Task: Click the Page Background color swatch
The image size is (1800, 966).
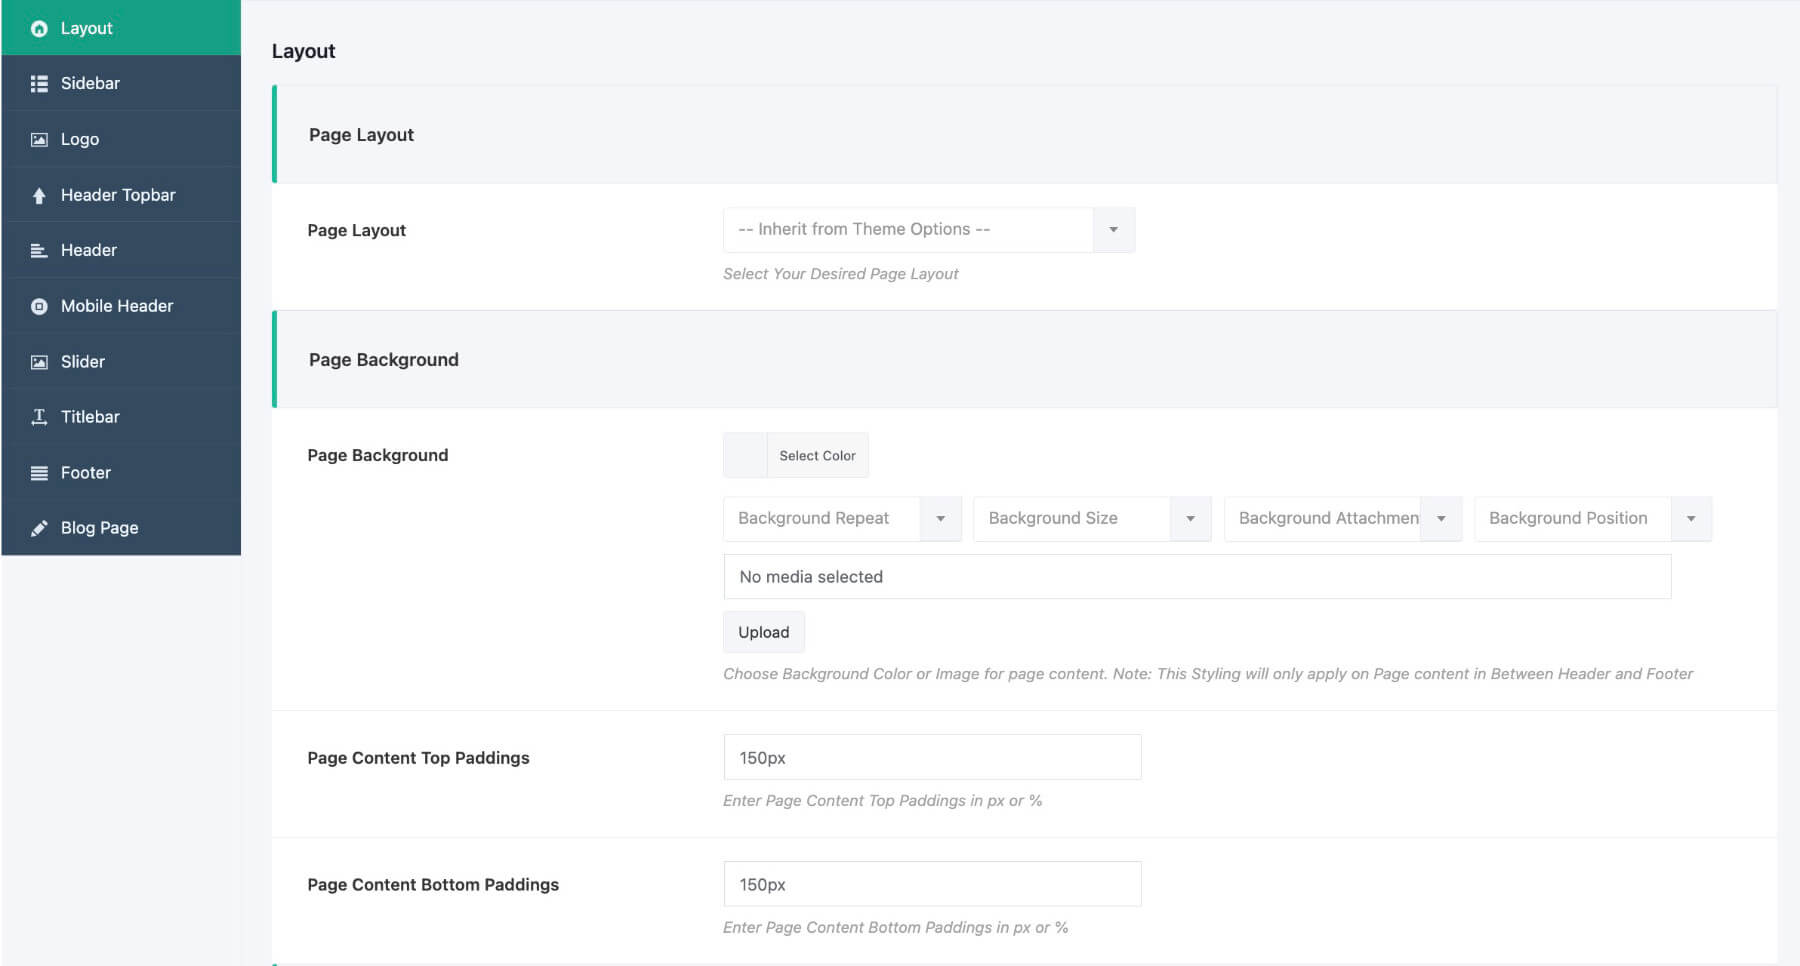Action: (744, 455)
